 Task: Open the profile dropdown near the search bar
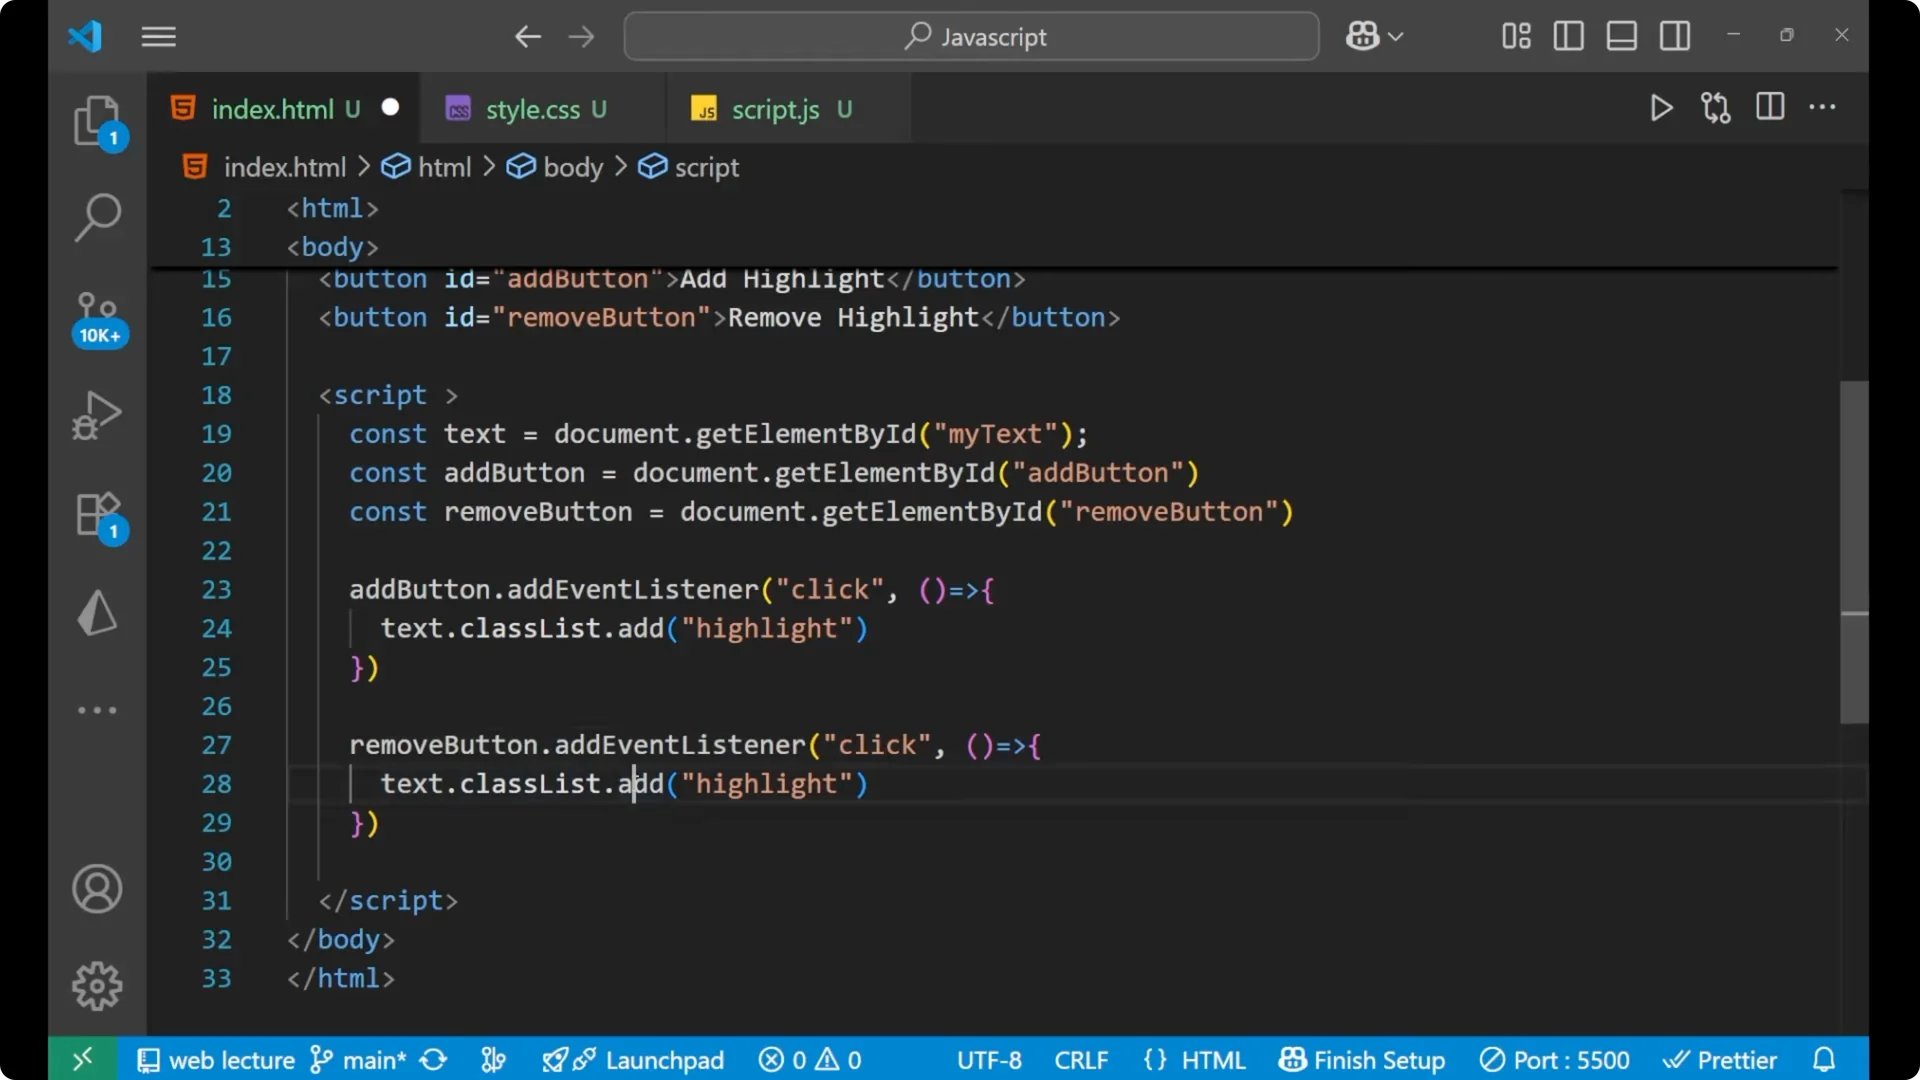(1374, 36)
